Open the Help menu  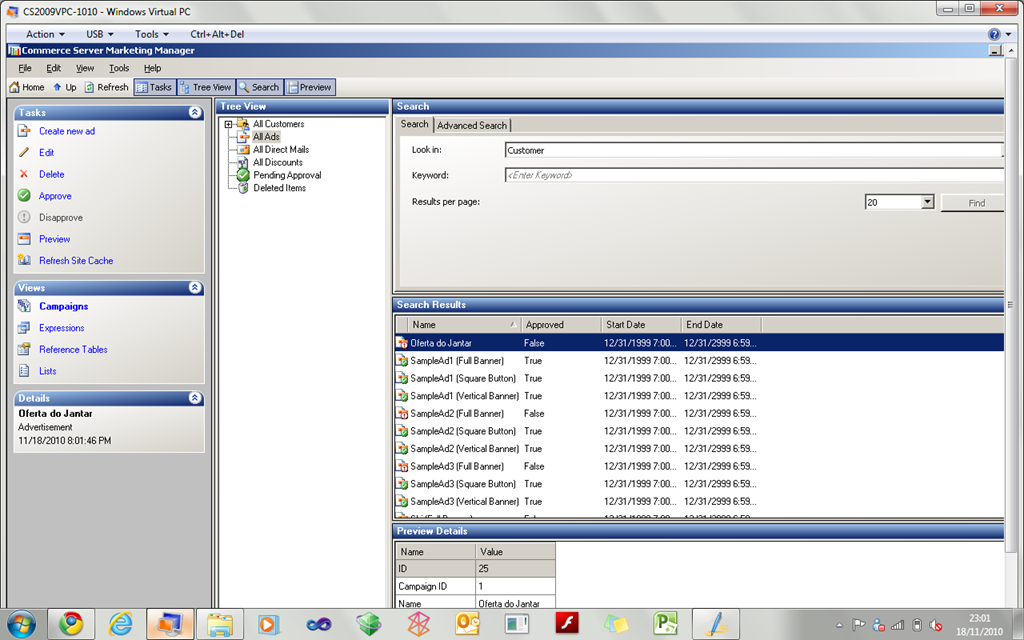(152, 68)
